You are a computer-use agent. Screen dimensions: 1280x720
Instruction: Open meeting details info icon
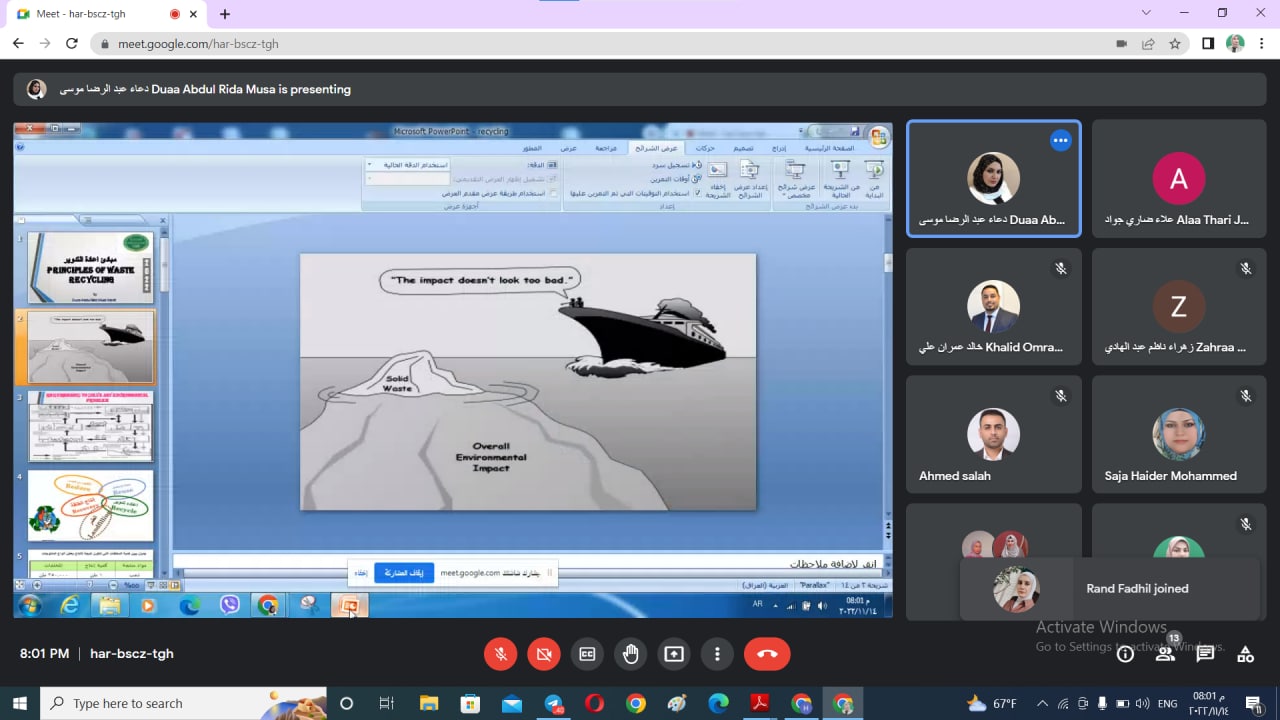(x=1125, y=654)
